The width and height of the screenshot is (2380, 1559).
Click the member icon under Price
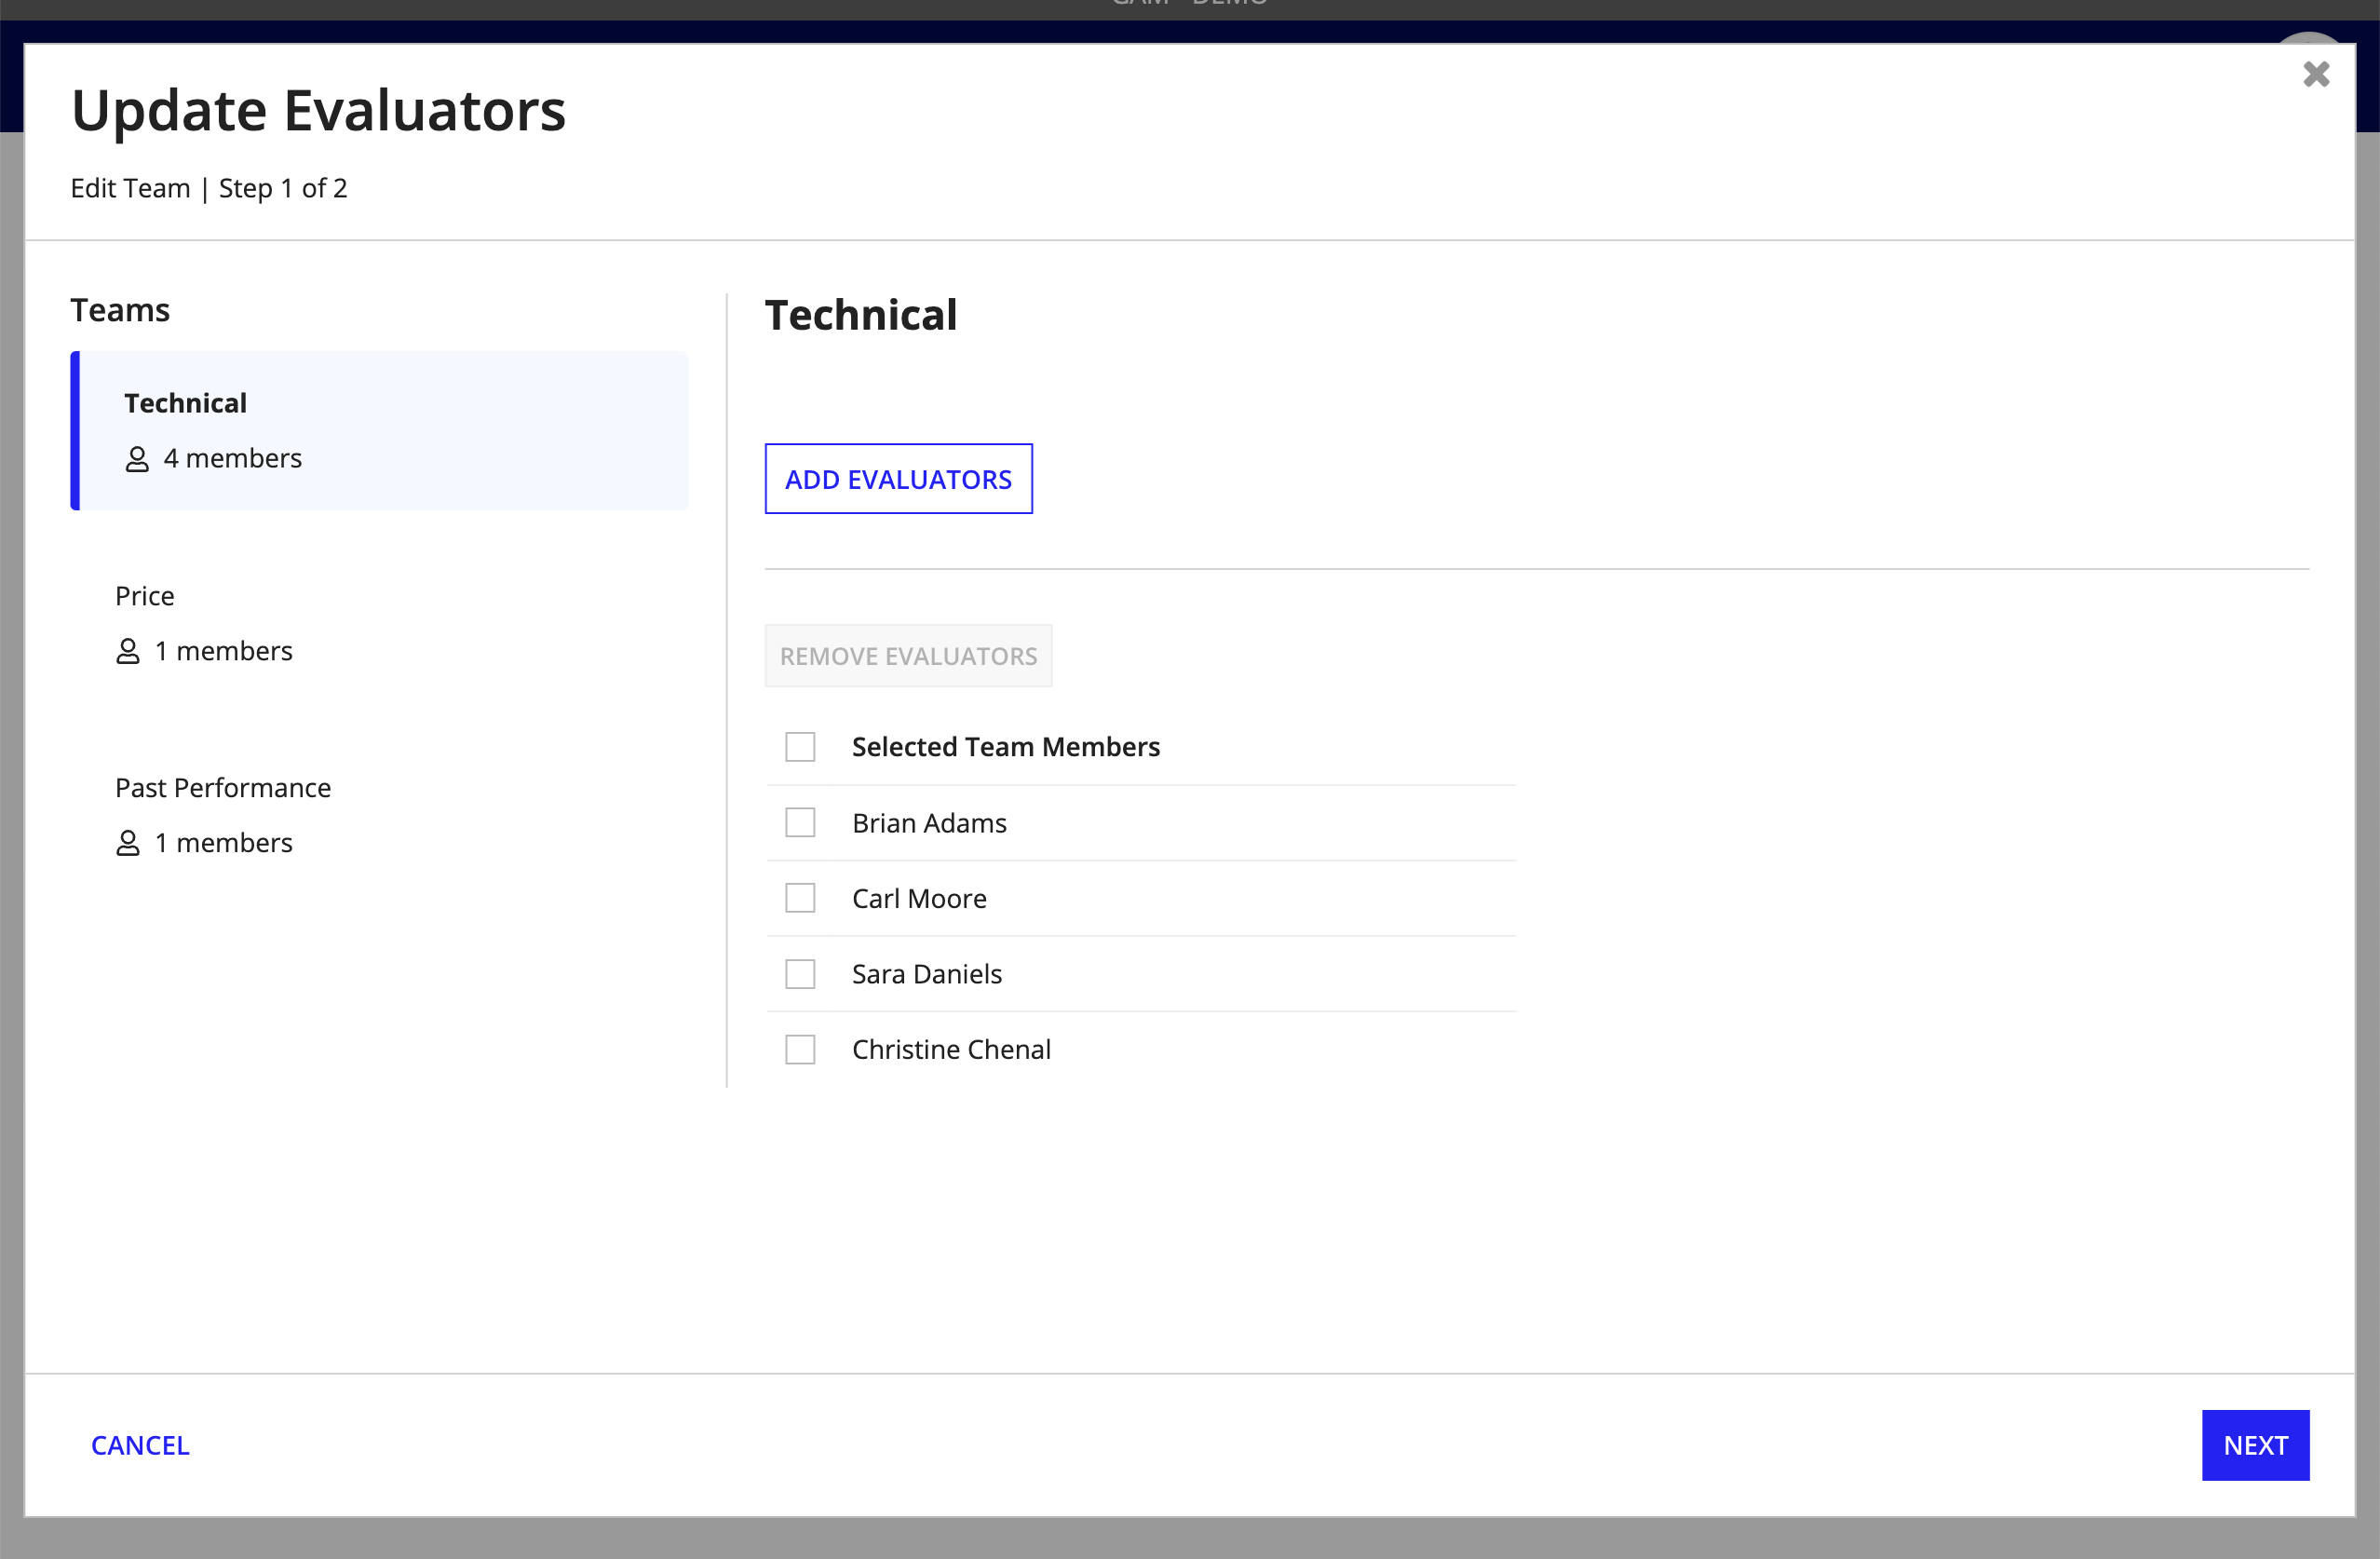[x=128, y=651]
